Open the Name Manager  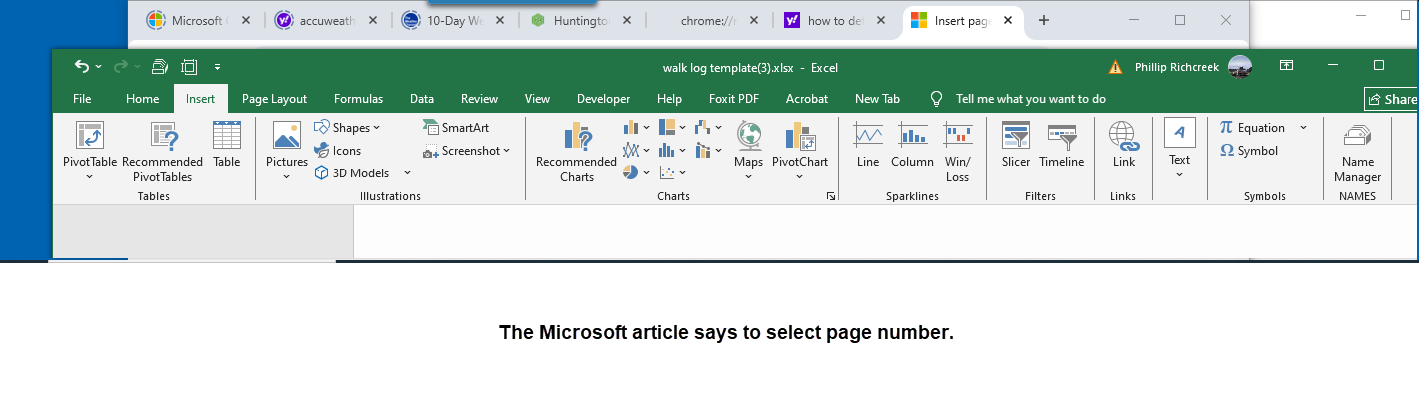(x=1357, y=152)
